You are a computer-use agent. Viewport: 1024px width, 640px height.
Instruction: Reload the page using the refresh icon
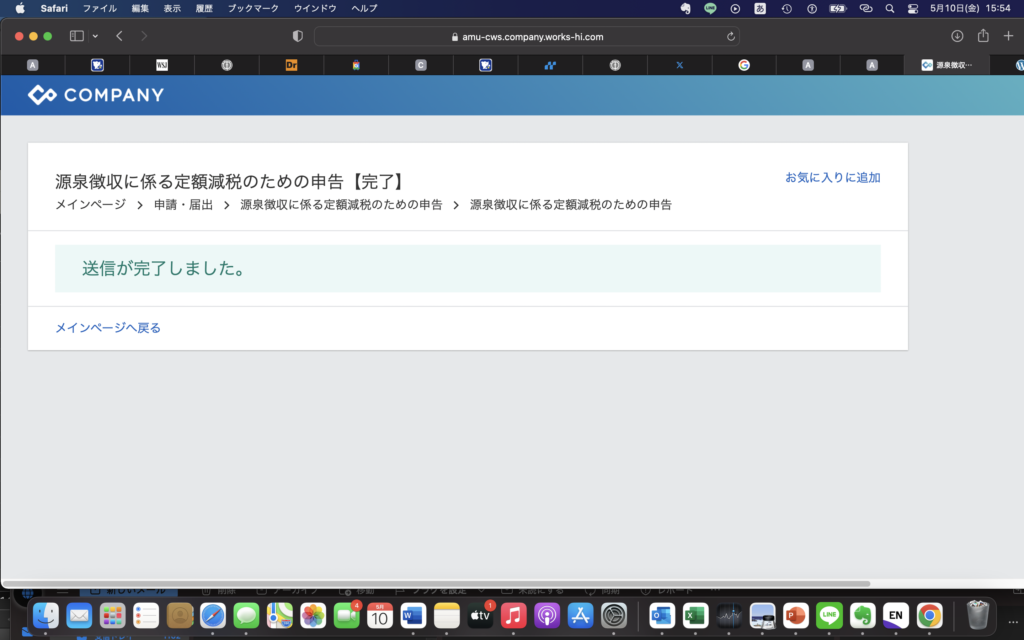click(731, 36)
